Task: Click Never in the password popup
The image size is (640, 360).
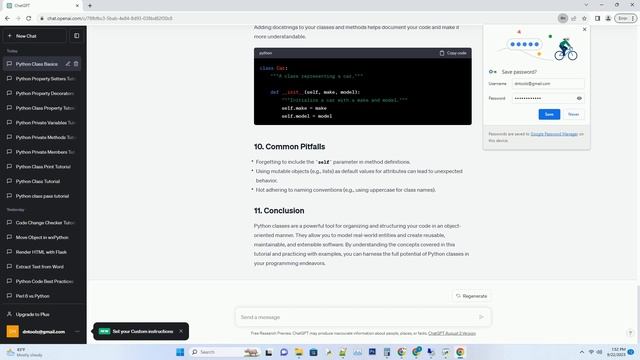Action: click(x=573, y=114)
